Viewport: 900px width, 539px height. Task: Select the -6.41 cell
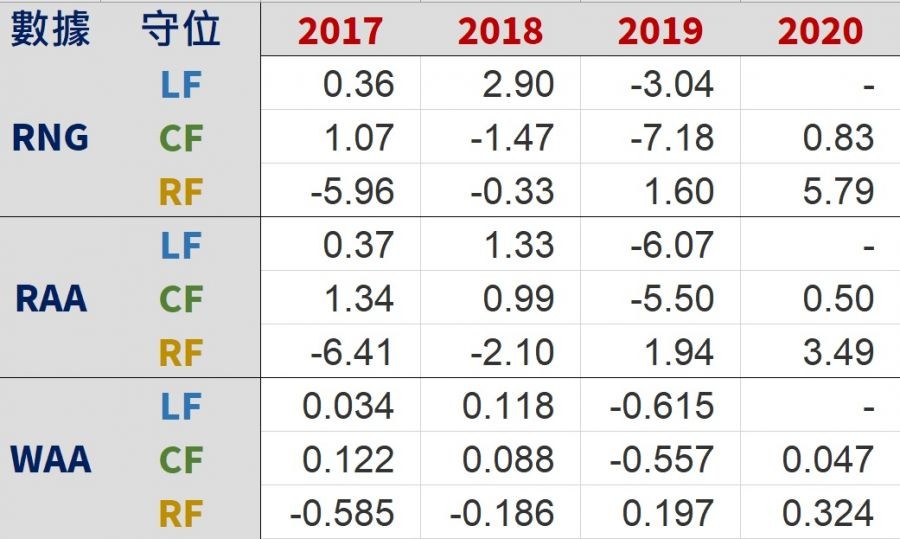coord(352,352)
